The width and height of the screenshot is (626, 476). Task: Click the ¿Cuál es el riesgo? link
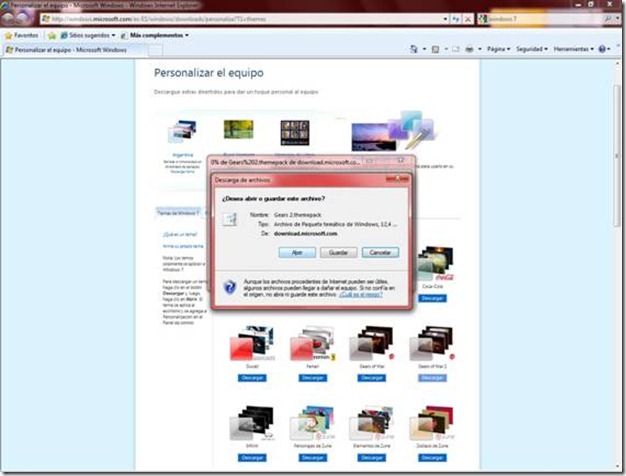[361, 295]
